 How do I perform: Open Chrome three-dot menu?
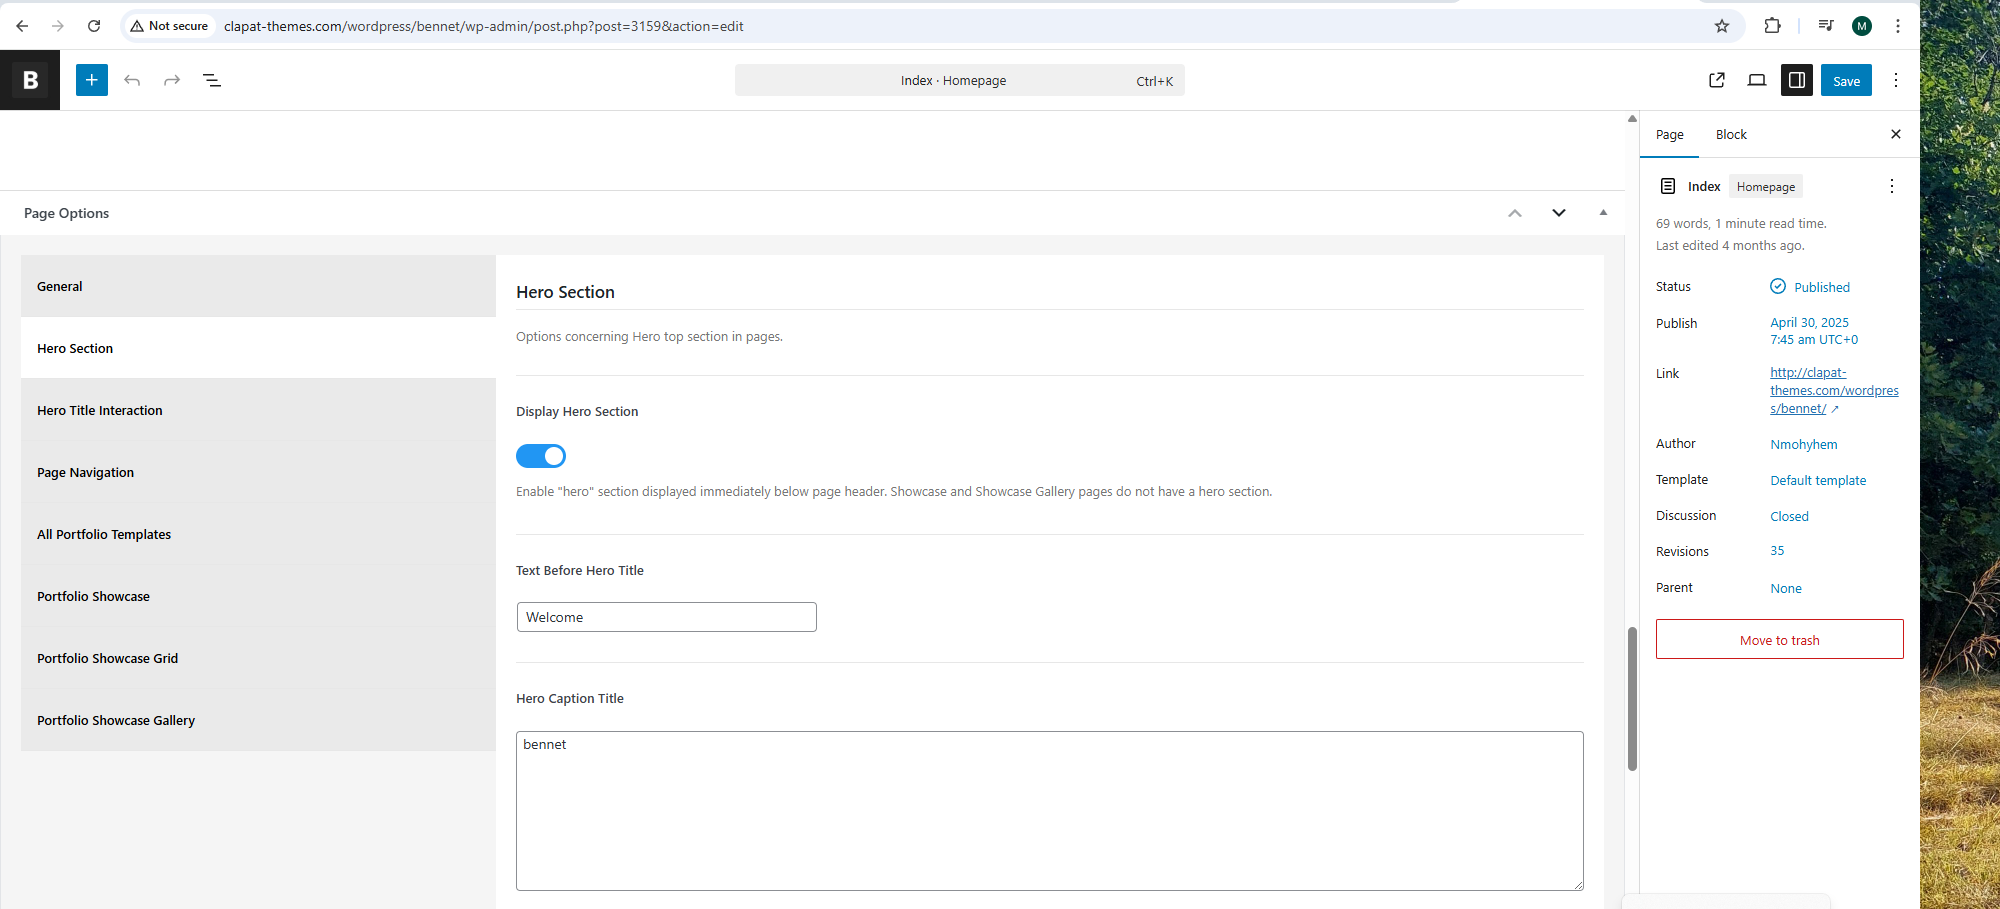point(1898,26)
